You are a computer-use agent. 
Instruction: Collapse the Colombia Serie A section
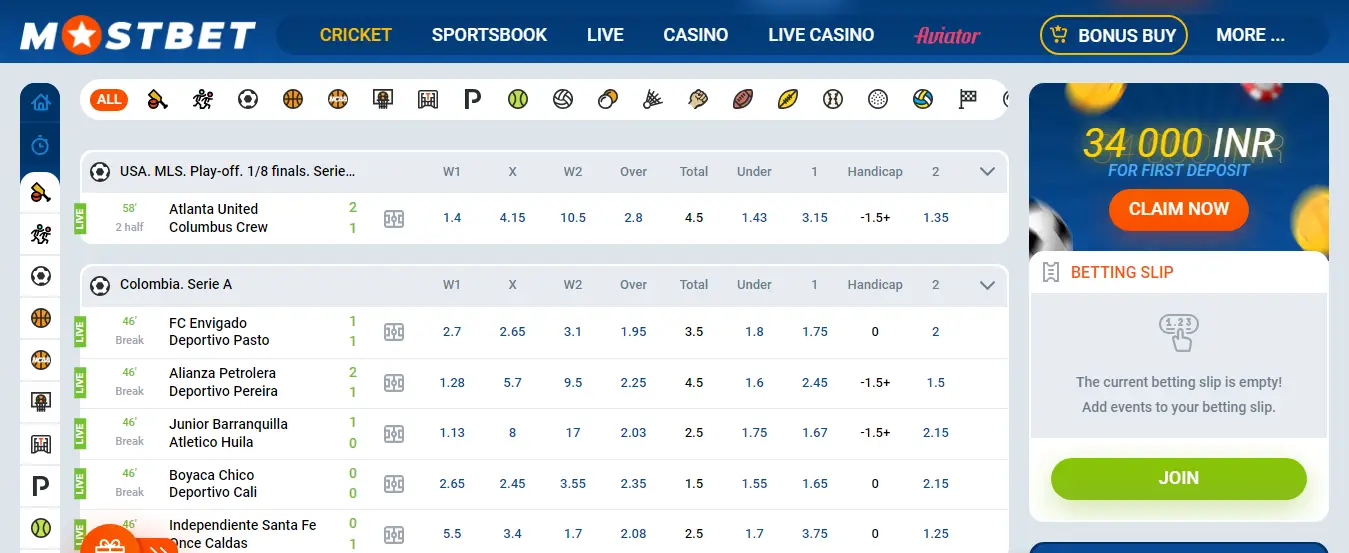coord(988,285)
